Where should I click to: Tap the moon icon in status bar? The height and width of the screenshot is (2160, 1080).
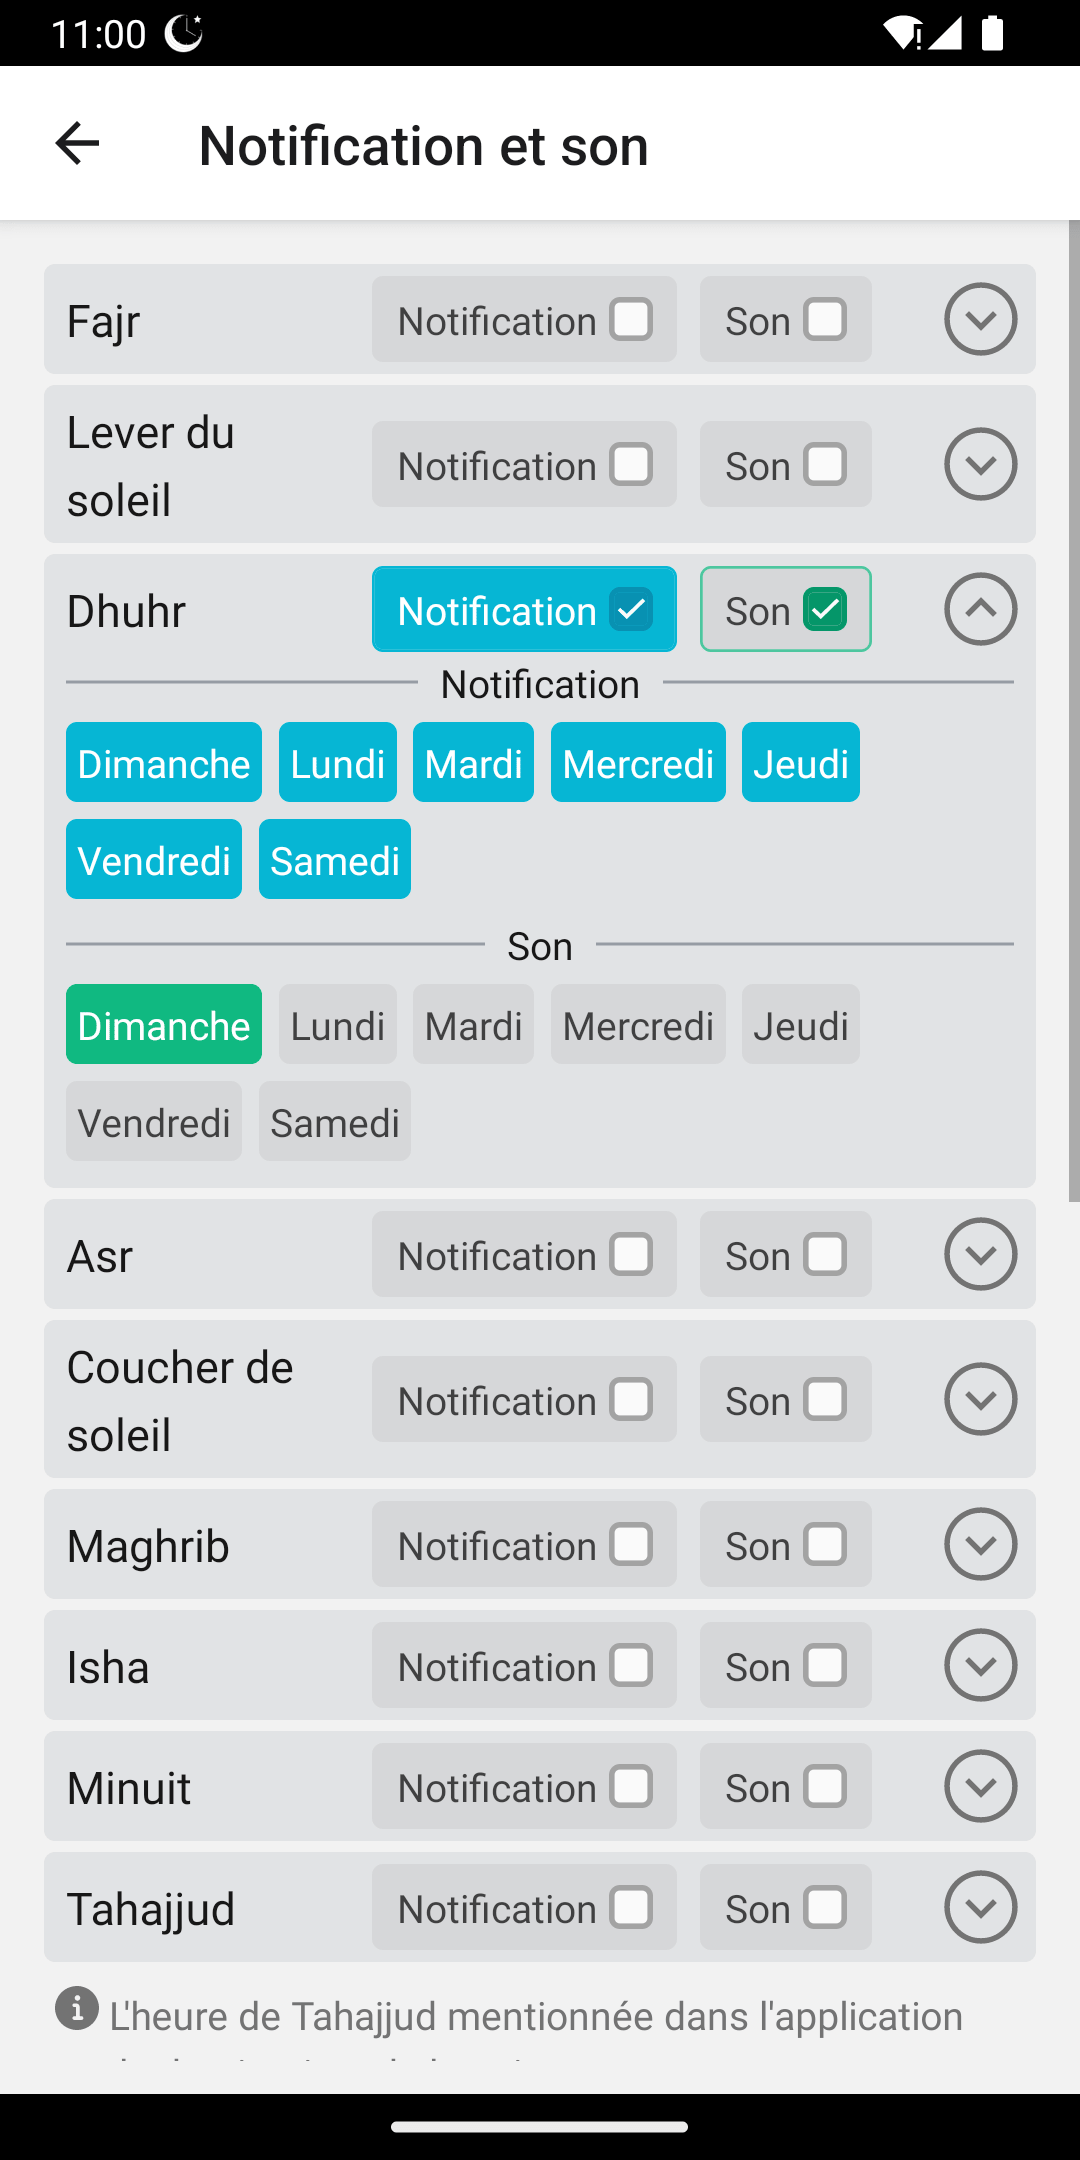click(x=184, y=33)
